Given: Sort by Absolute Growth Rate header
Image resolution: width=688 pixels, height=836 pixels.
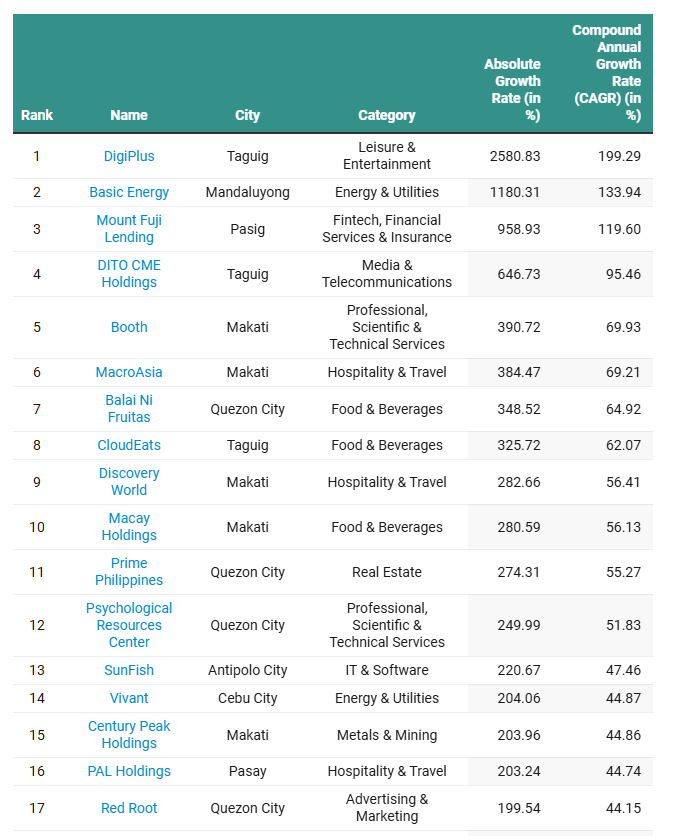Looking at the screenshot, I should 512,90.
